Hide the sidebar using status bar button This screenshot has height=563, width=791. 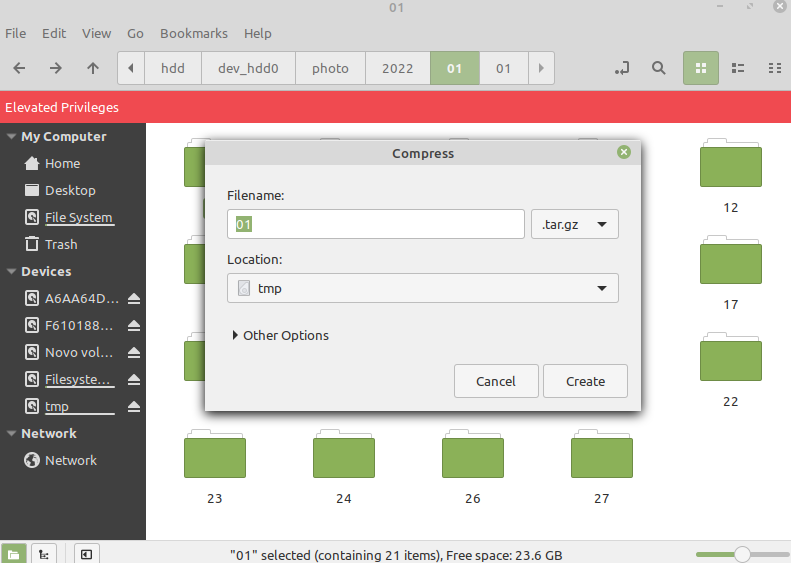coord(86,555)
